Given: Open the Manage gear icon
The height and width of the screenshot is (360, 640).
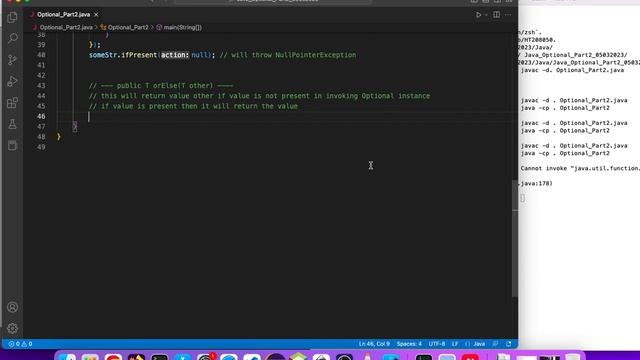Looking at the screenshot, I should pos(12,328).
